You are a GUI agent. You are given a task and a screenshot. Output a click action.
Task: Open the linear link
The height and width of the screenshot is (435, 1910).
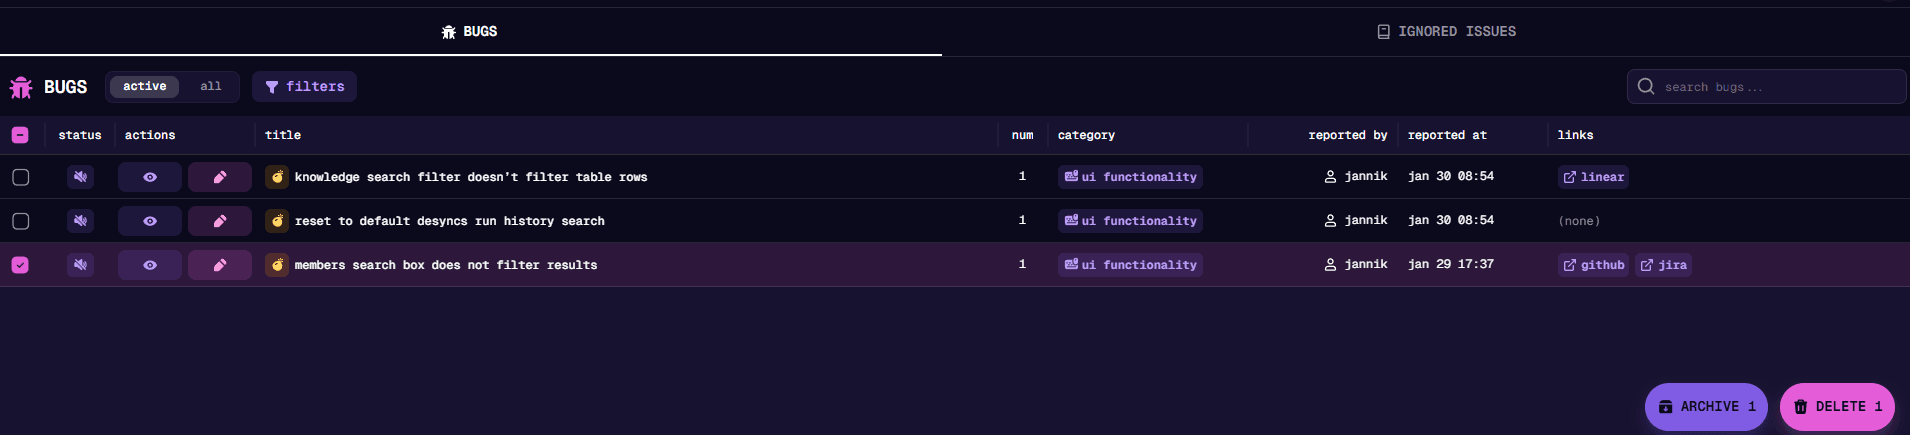tap(1593, 177)
